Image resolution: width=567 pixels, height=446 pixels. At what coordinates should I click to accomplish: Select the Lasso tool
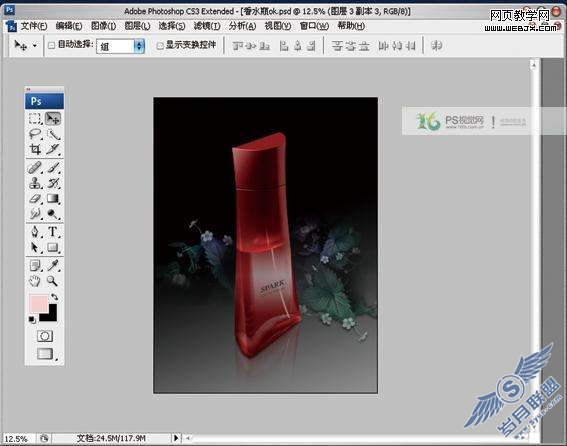pos(35,134)
